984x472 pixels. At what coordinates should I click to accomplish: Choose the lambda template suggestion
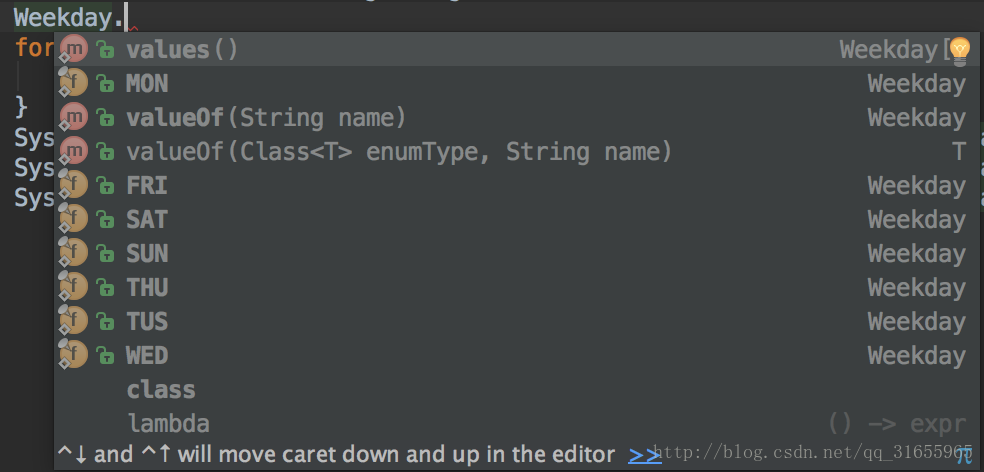coord(513,424)
